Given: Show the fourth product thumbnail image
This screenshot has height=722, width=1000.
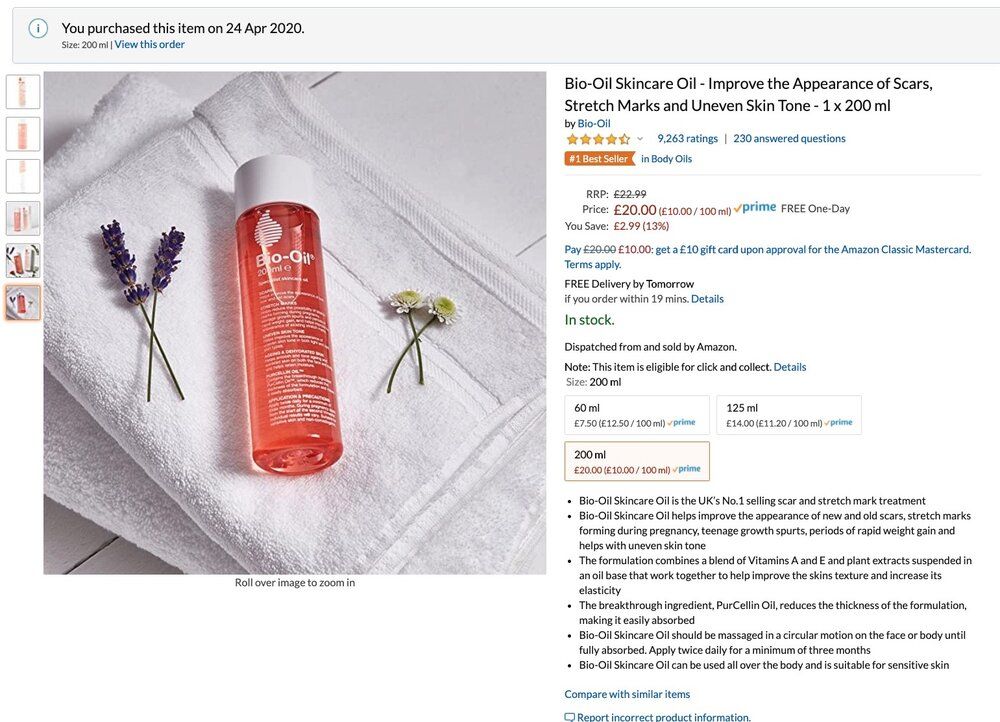Looking at the screenshot, I should (x=23, y=218).
